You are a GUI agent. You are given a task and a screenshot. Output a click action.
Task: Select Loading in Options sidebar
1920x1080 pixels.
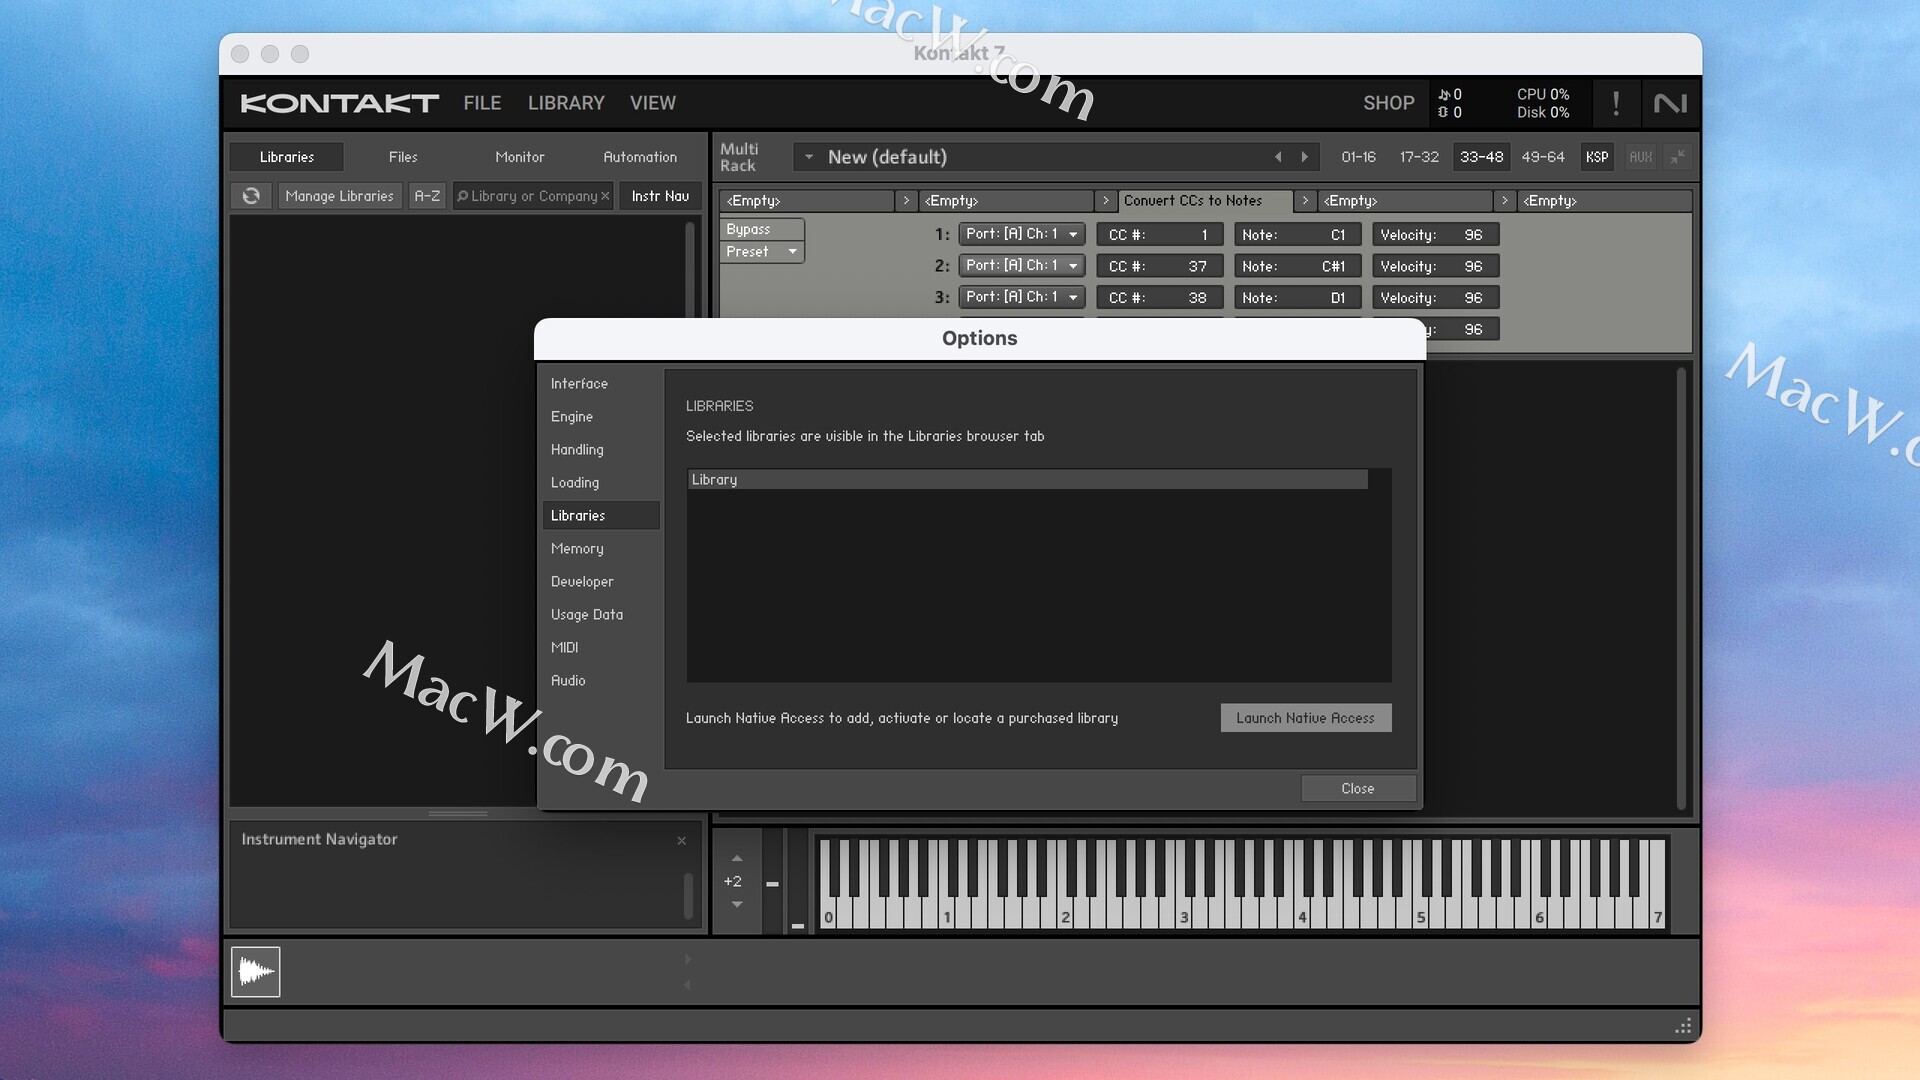click(575, 482)
